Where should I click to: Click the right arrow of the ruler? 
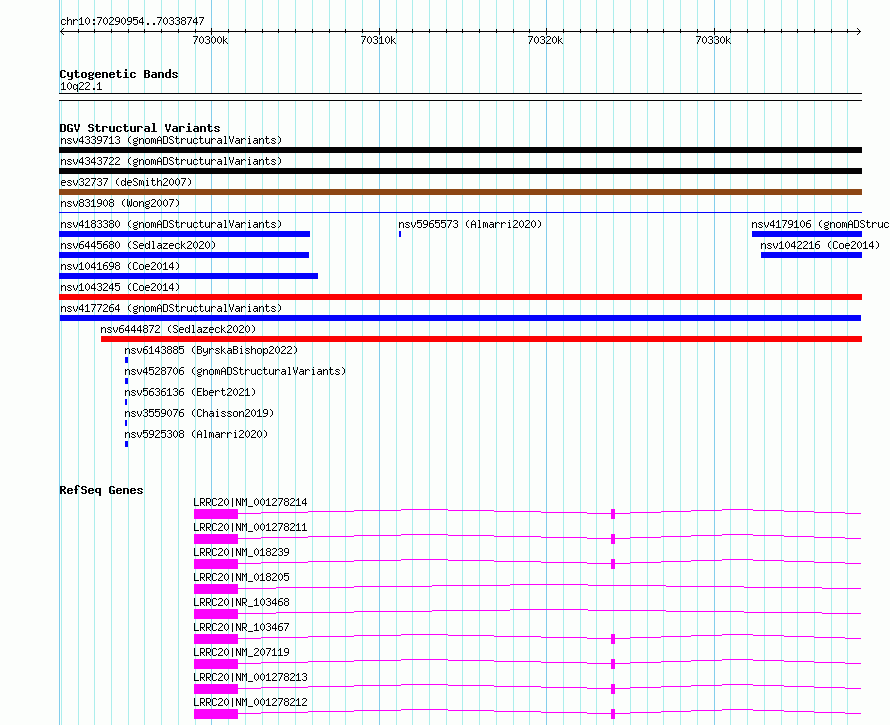(x=859, y=31)
